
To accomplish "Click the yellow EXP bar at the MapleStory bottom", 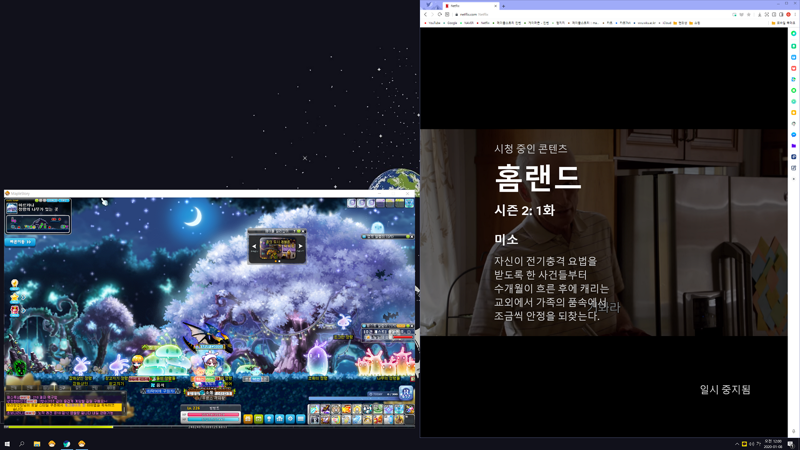I will 59,427.
